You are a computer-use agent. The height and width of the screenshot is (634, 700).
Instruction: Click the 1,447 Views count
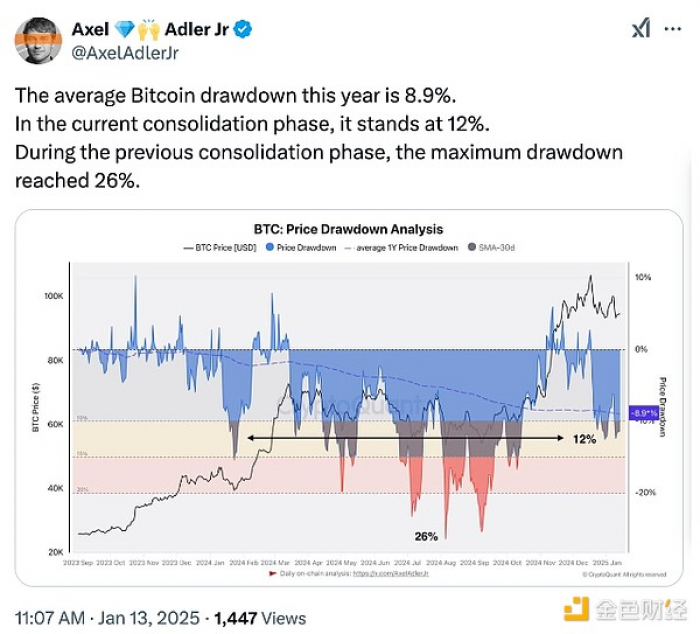click(260, 618)
